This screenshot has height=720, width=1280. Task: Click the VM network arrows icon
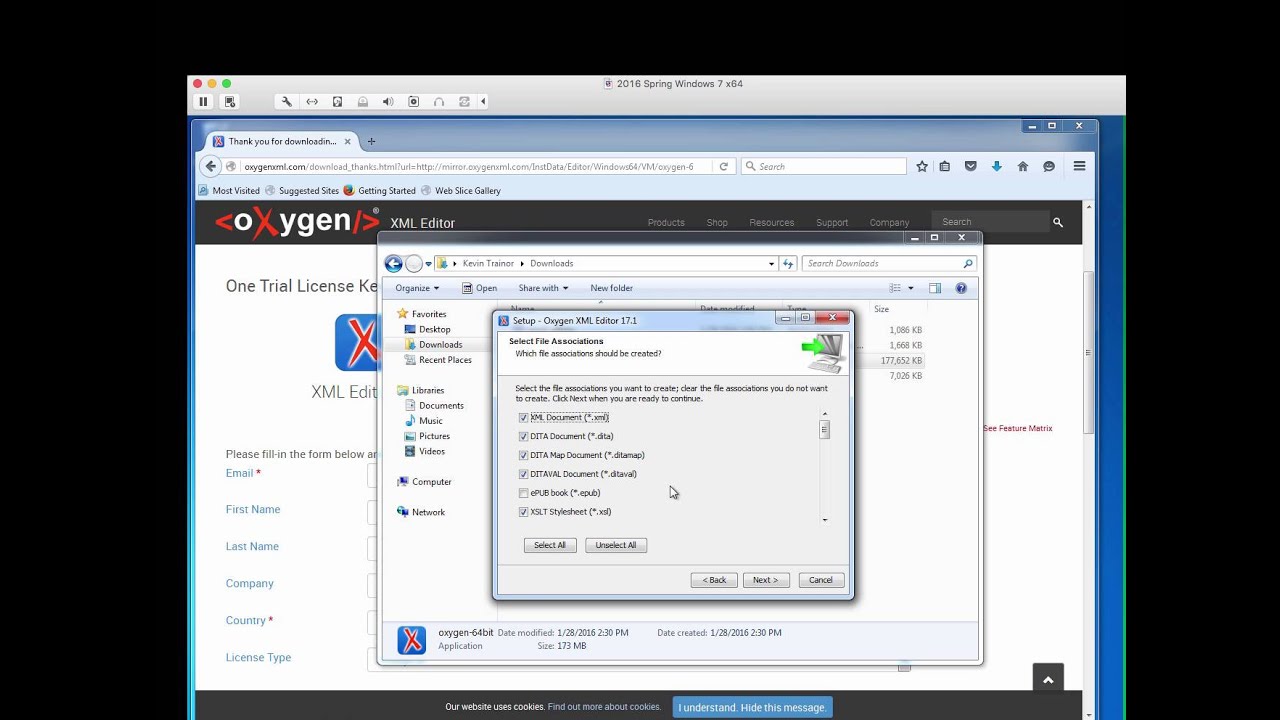point(312,101)
